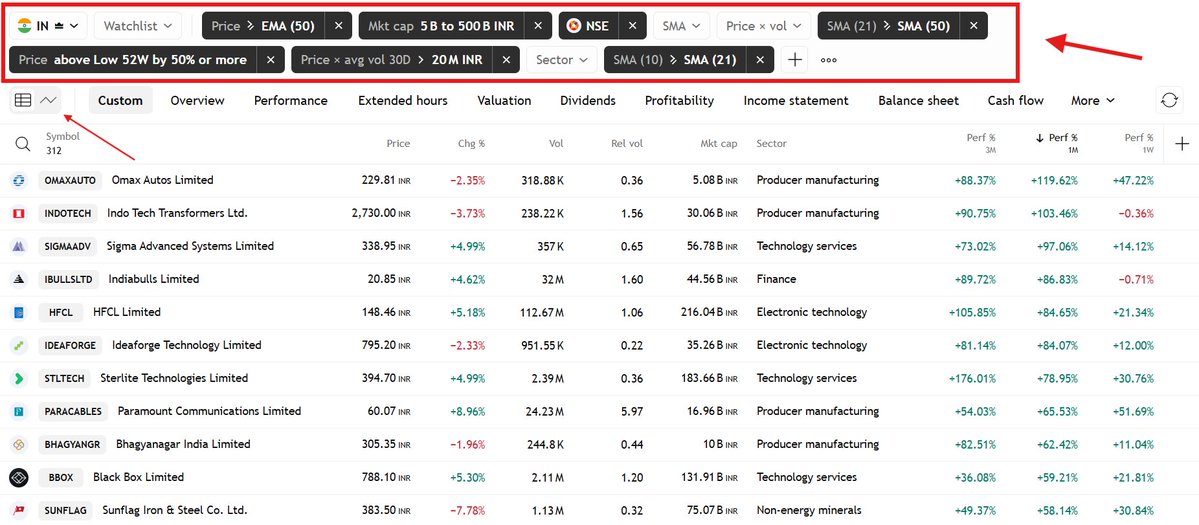
Task: Click Indiabulls Limited company name
Action: (154, 279)
